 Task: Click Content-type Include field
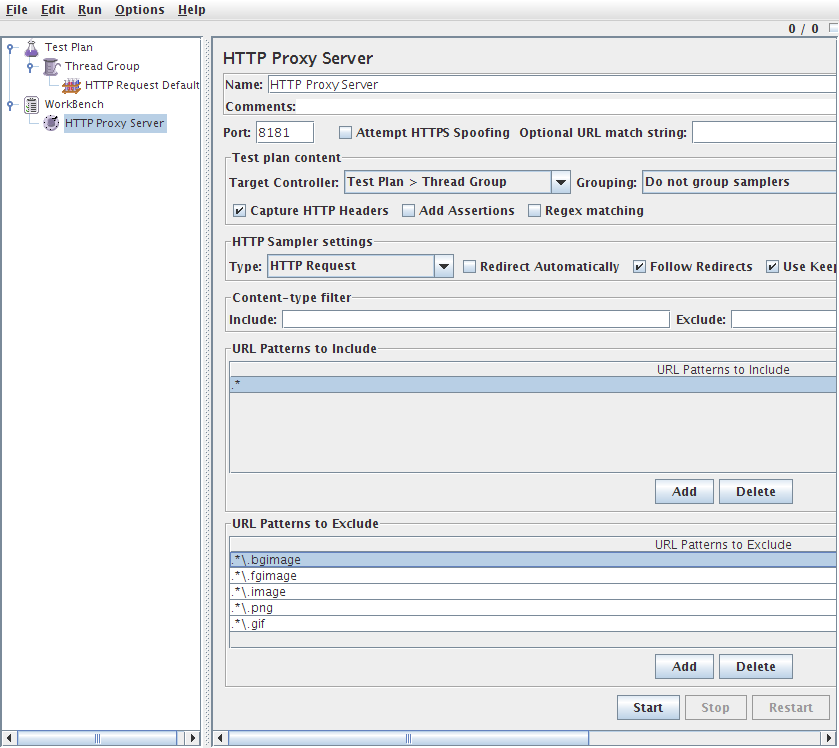tap(476, 319)
